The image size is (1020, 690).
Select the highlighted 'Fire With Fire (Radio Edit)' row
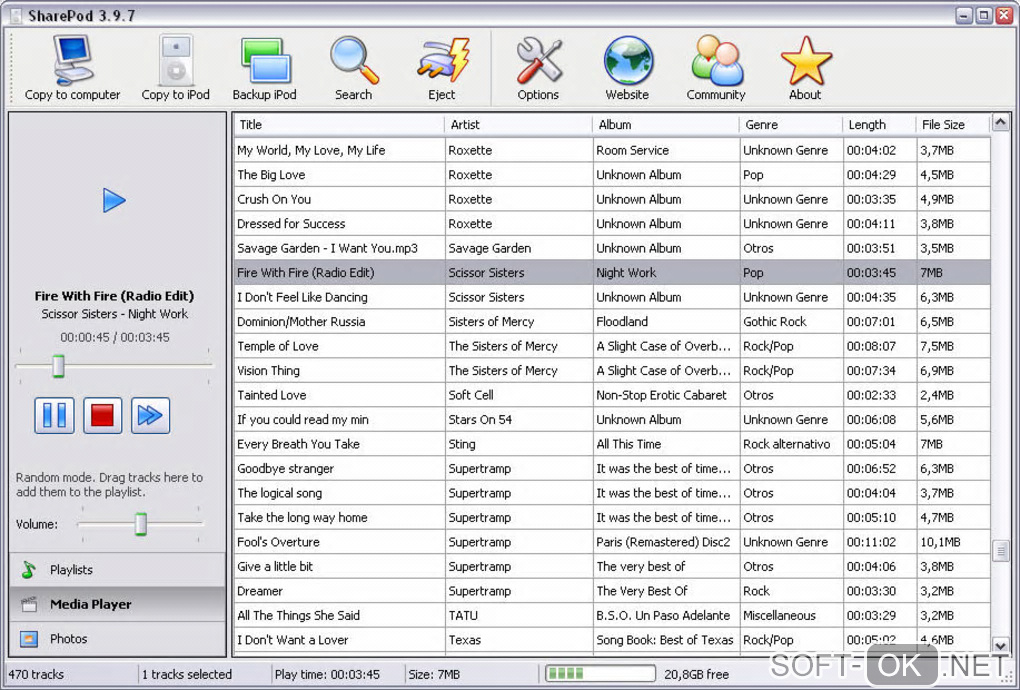tap(612, 272)
